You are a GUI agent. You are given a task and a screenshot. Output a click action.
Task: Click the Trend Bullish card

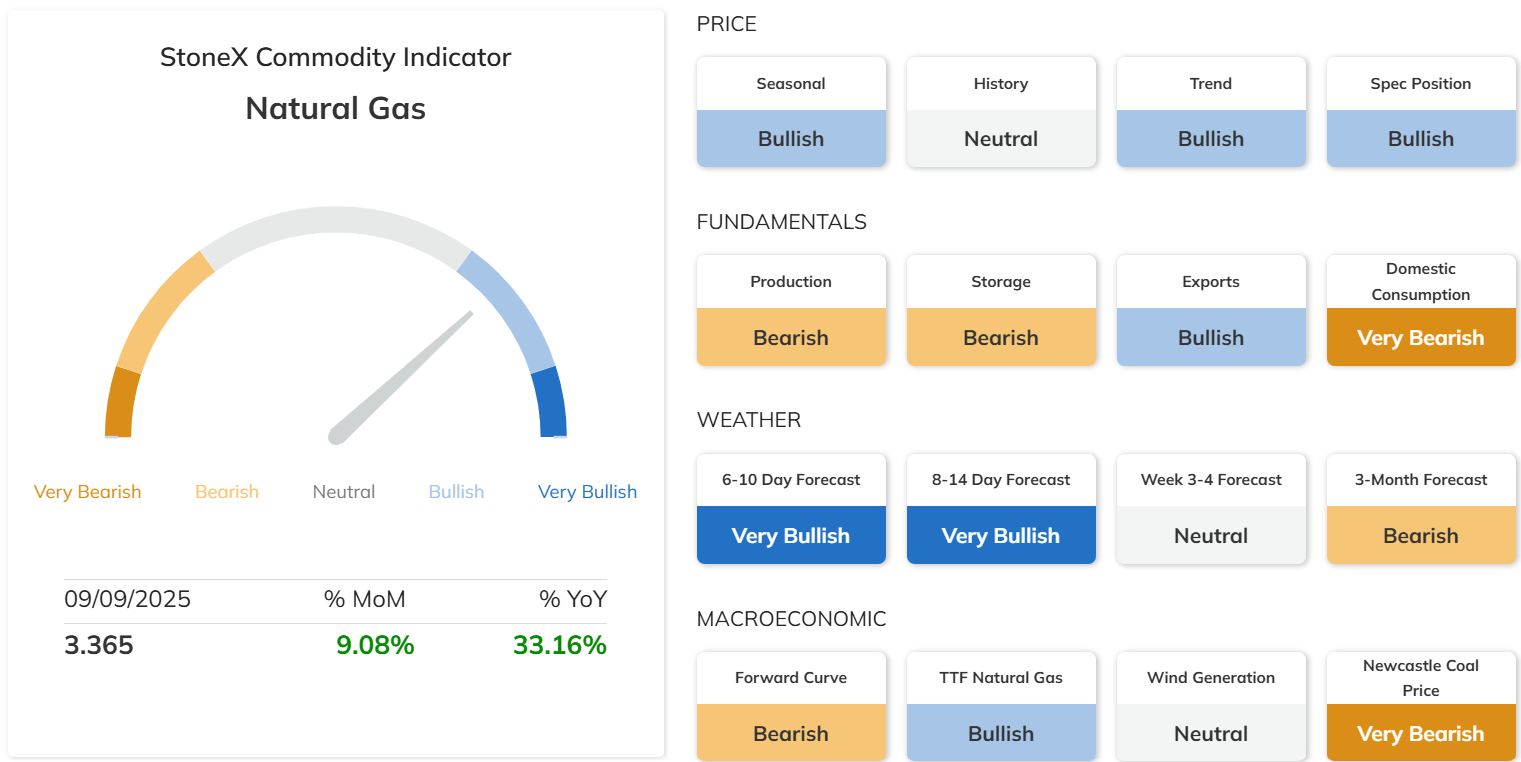point(1211,112)
